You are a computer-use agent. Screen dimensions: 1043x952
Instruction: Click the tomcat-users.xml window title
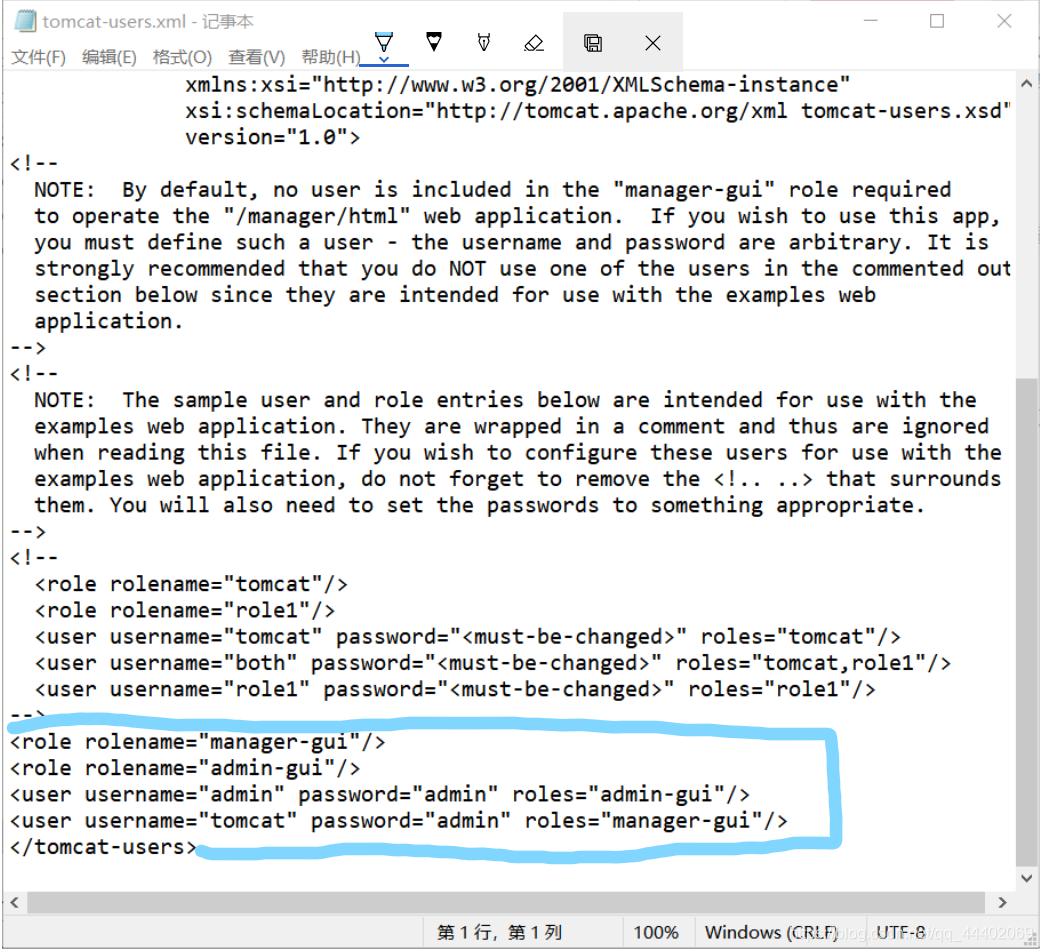pos(148,21)
